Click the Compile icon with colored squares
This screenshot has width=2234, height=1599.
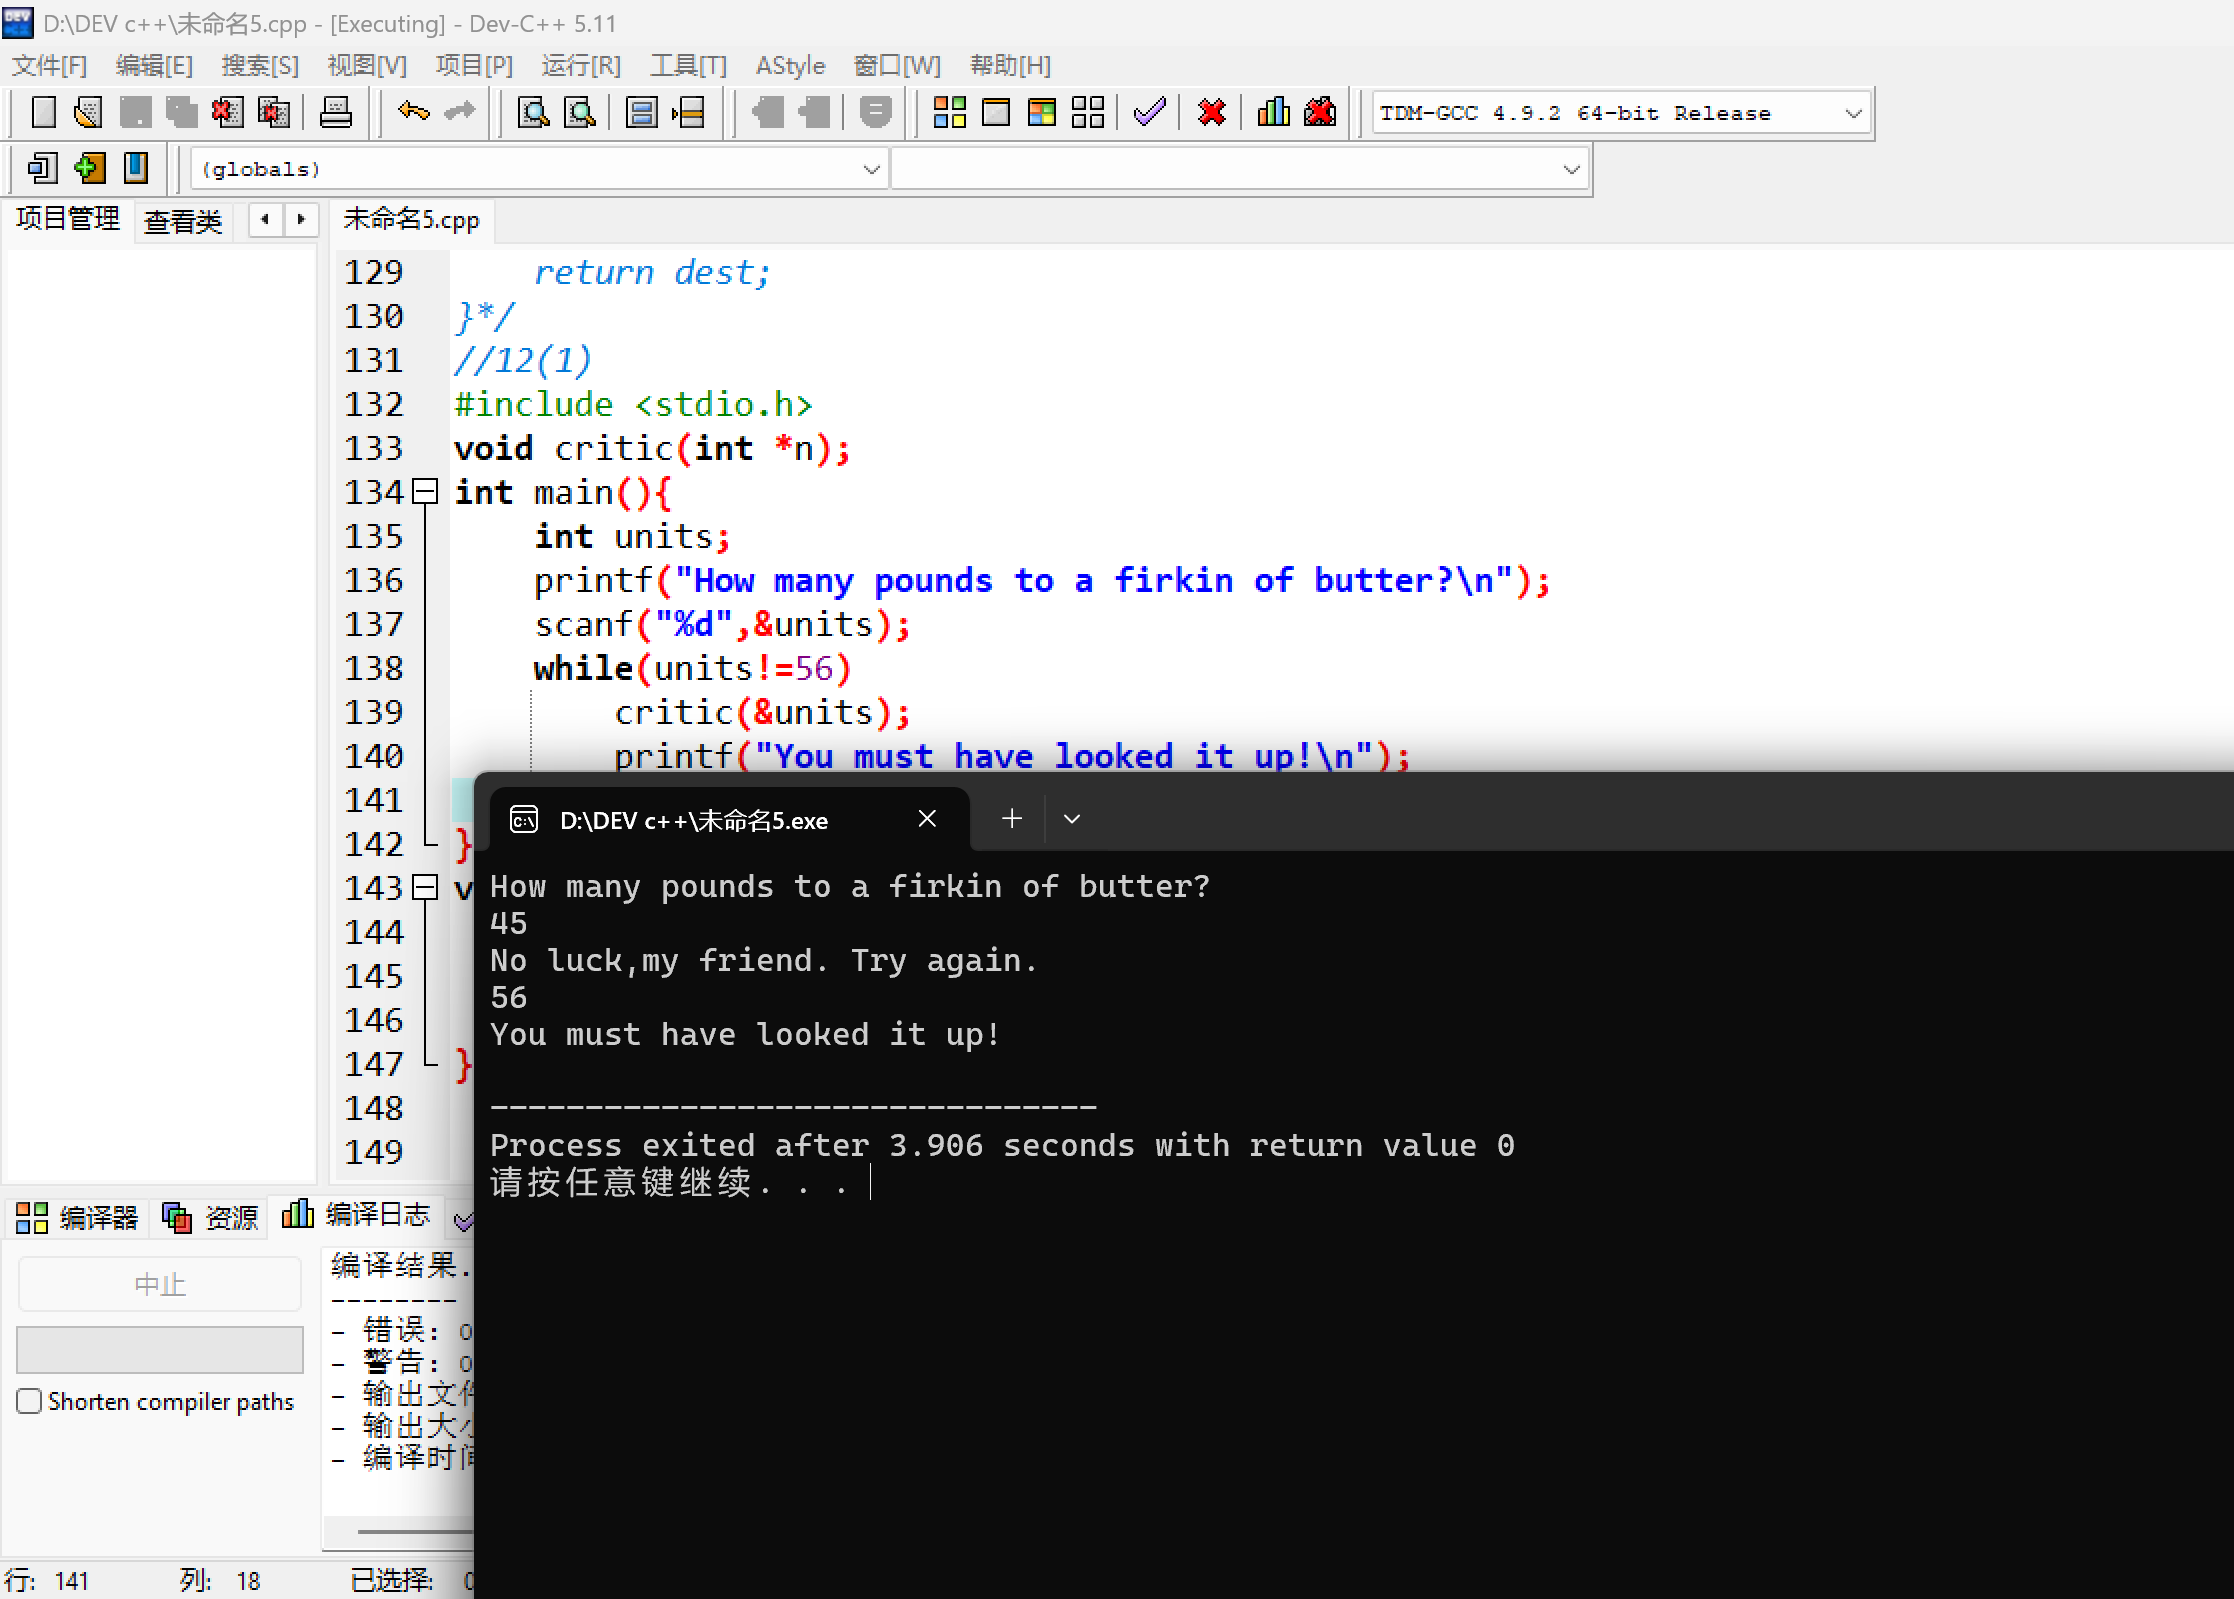click(949, 112)
